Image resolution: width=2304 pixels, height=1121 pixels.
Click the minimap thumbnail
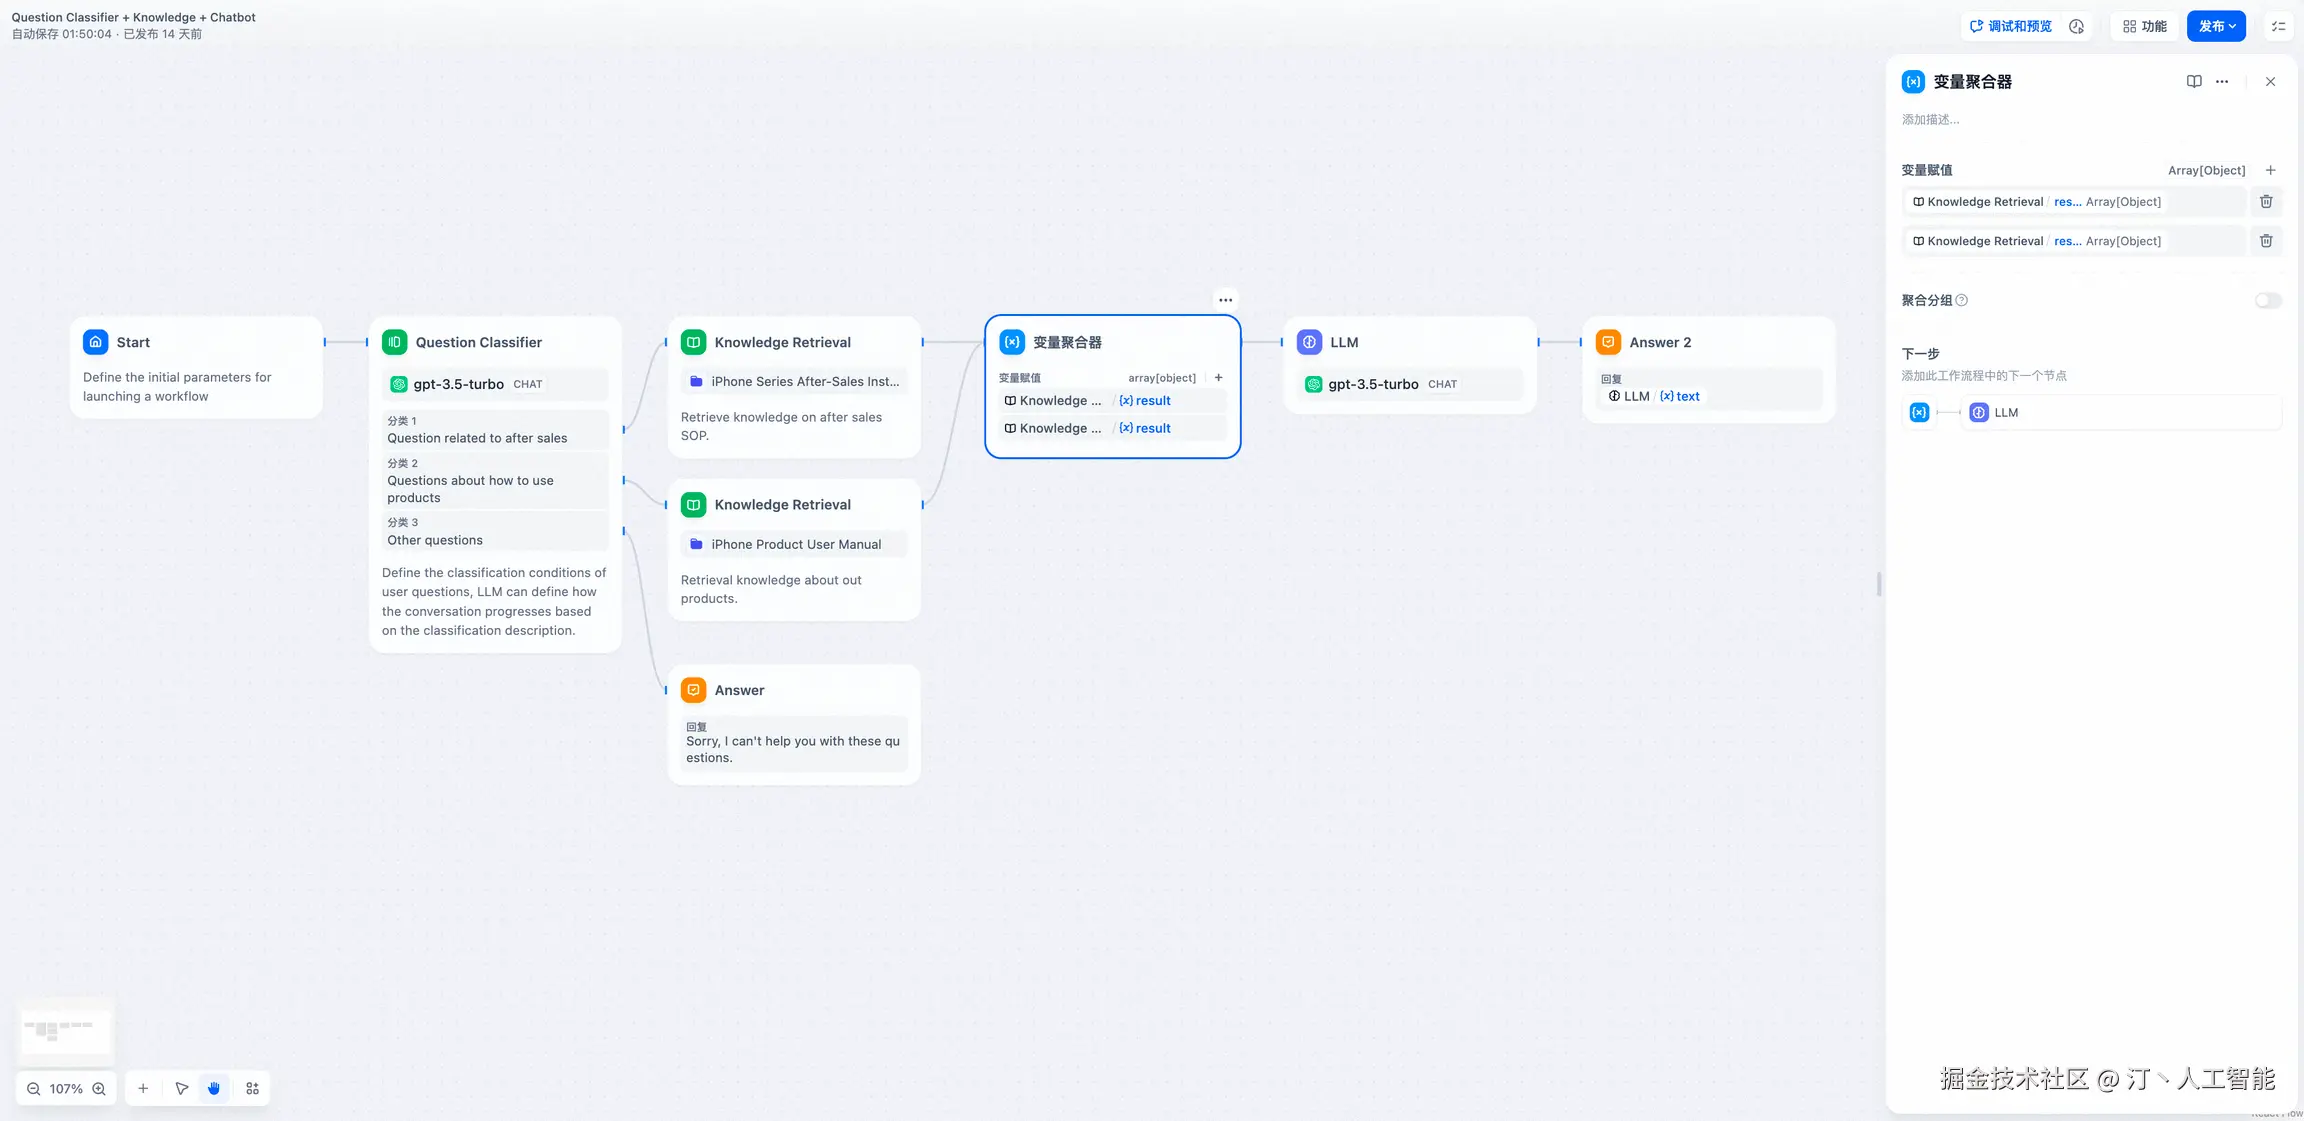(x=66, y=1030)
